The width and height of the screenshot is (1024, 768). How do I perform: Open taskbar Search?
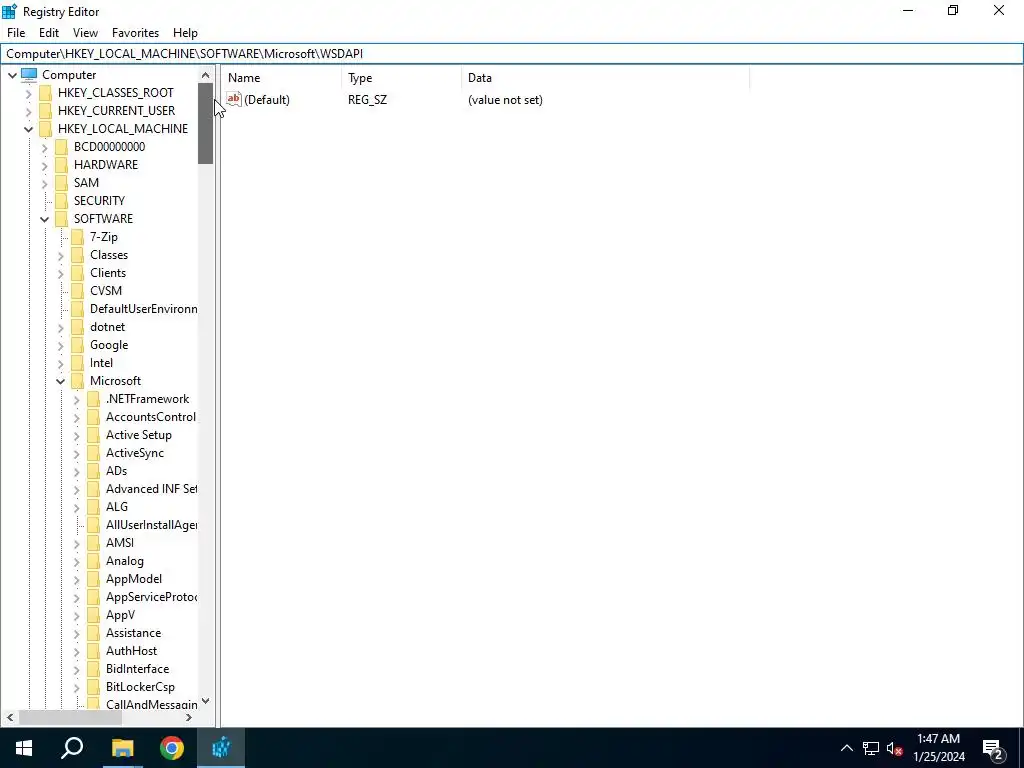point(72,748)
